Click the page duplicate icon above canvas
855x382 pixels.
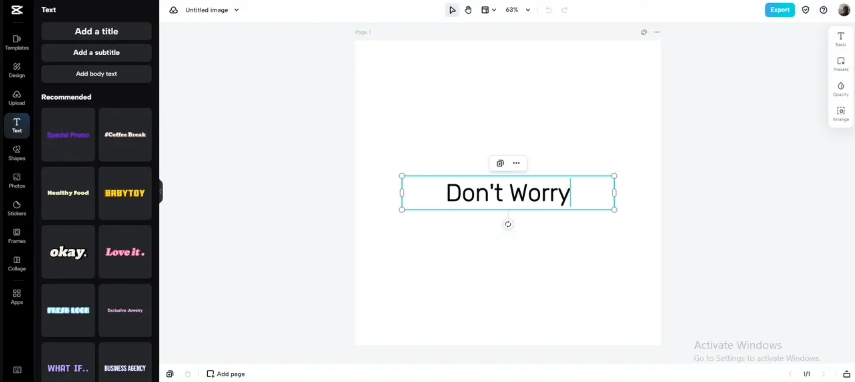[644, 32]
